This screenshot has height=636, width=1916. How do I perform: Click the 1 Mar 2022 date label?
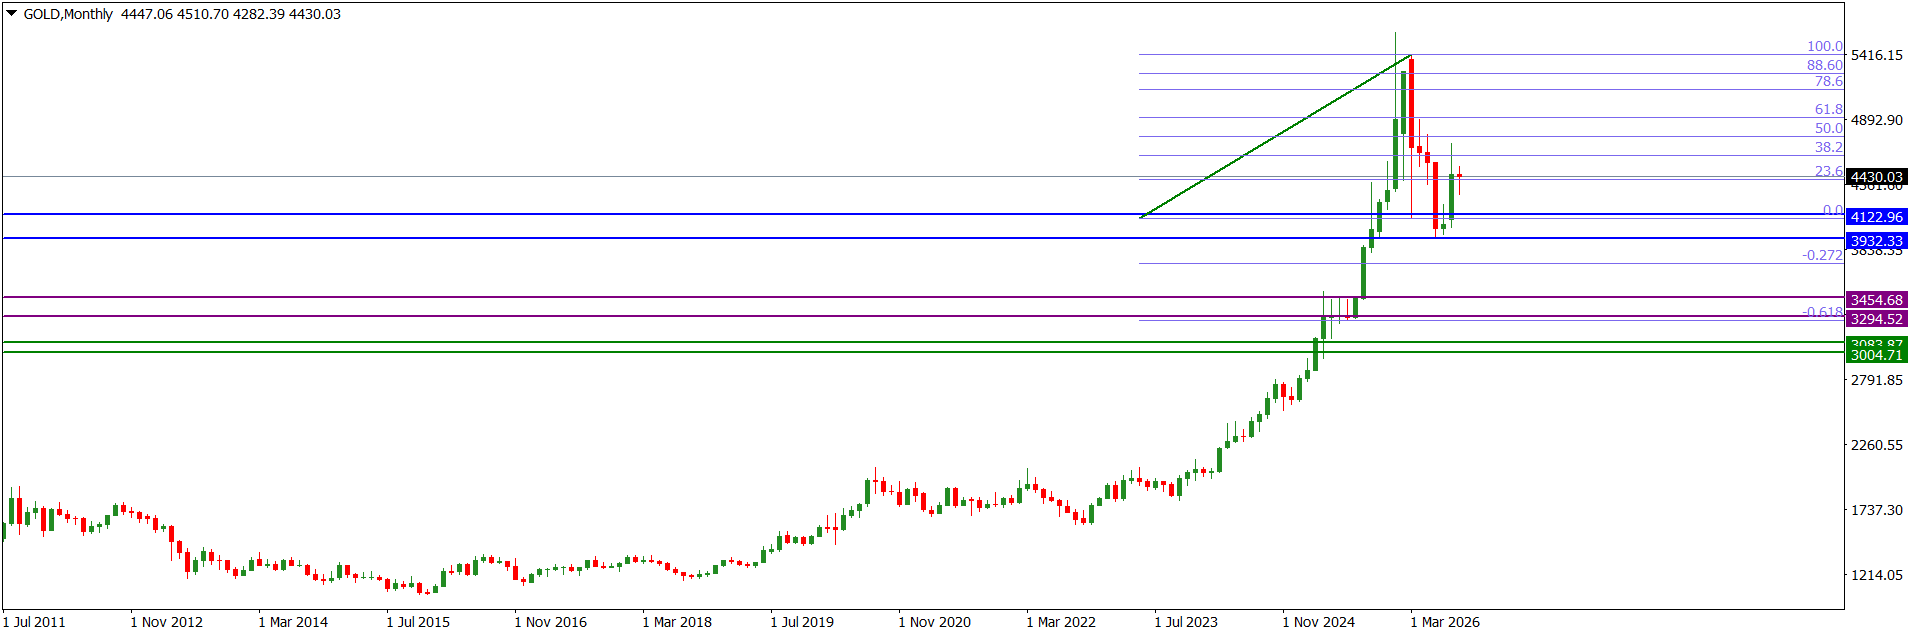tap(1061, 622)
